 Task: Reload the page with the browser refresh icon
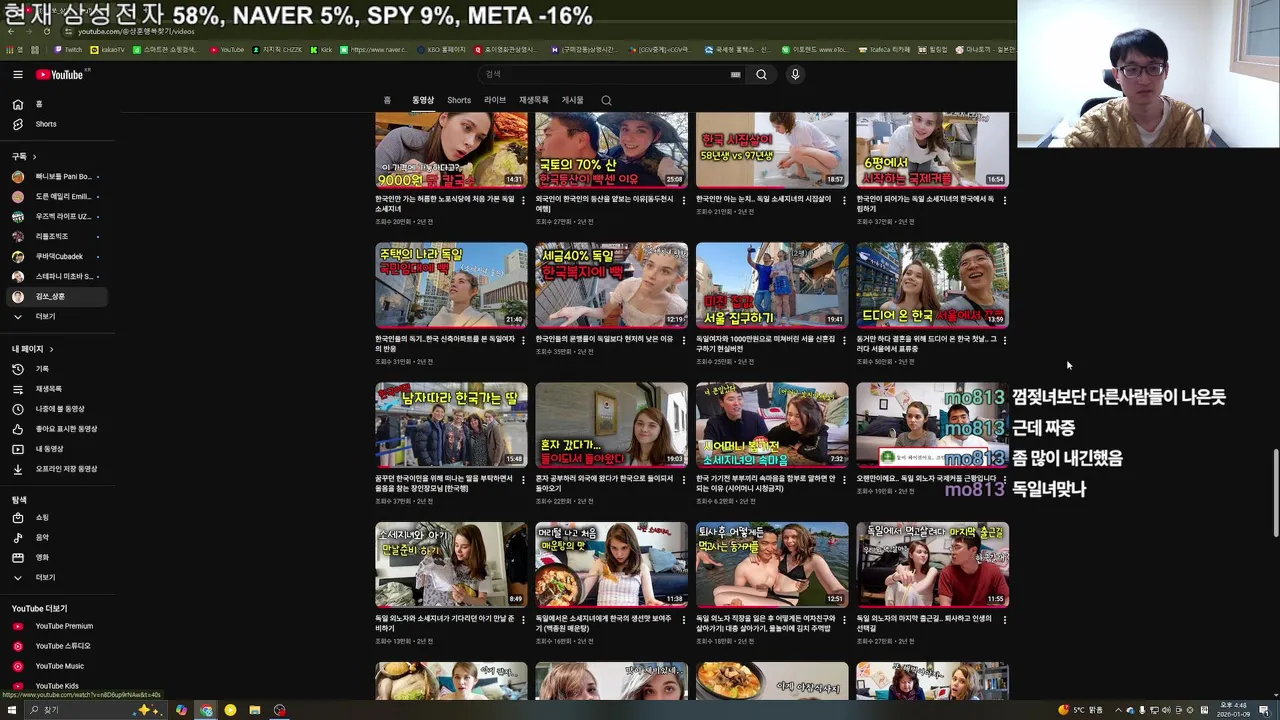[46, 32]
